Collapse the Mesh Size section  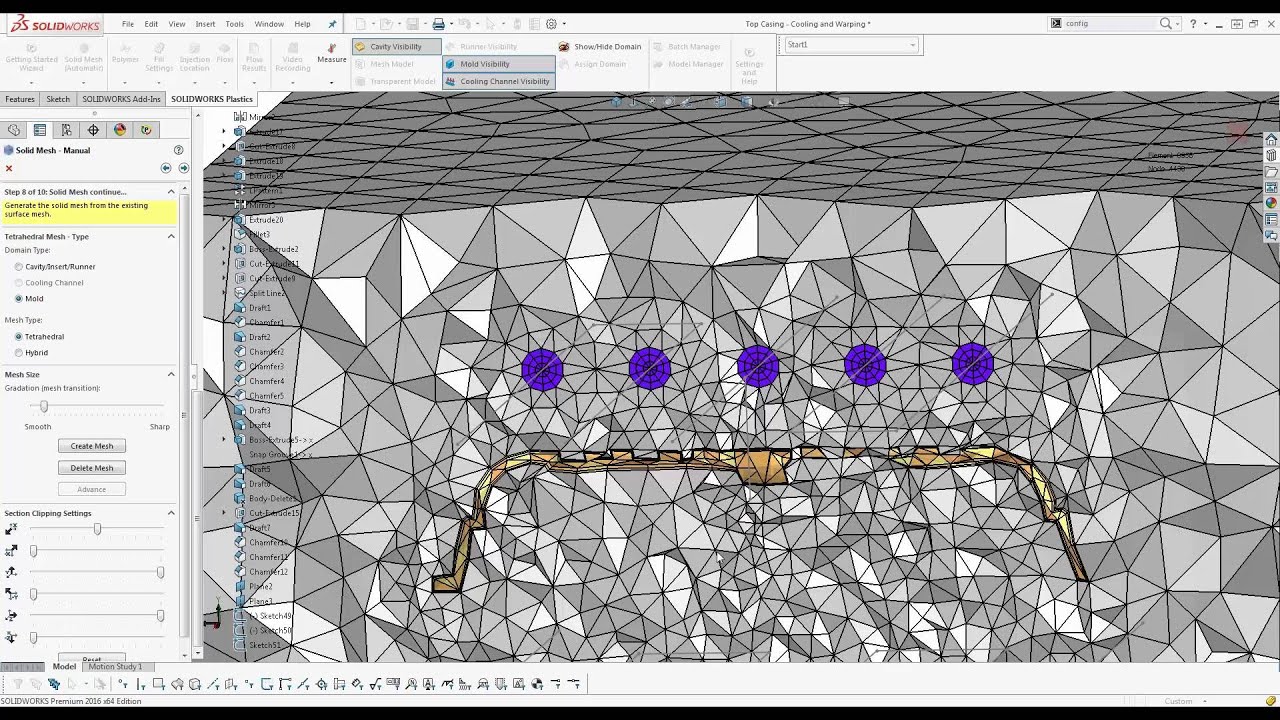171,374
